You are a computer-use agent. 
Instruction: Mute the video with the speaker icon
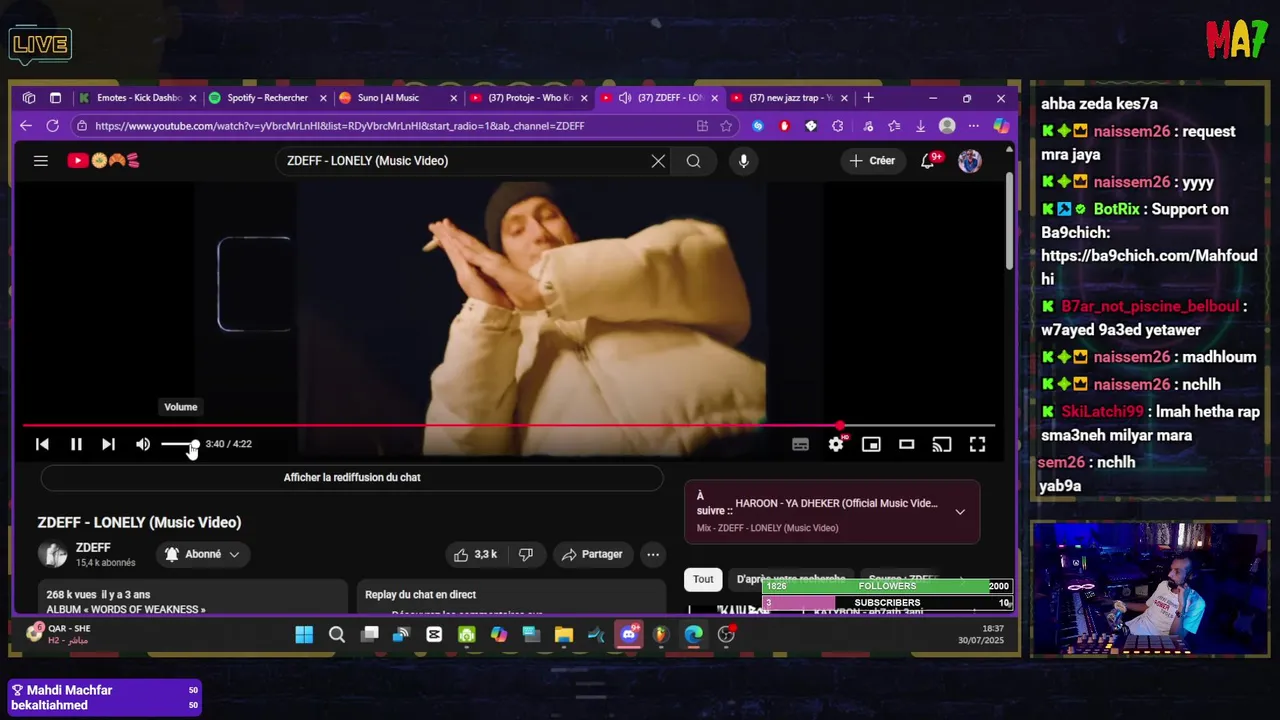pyautogui.click(x=143, y=444)
